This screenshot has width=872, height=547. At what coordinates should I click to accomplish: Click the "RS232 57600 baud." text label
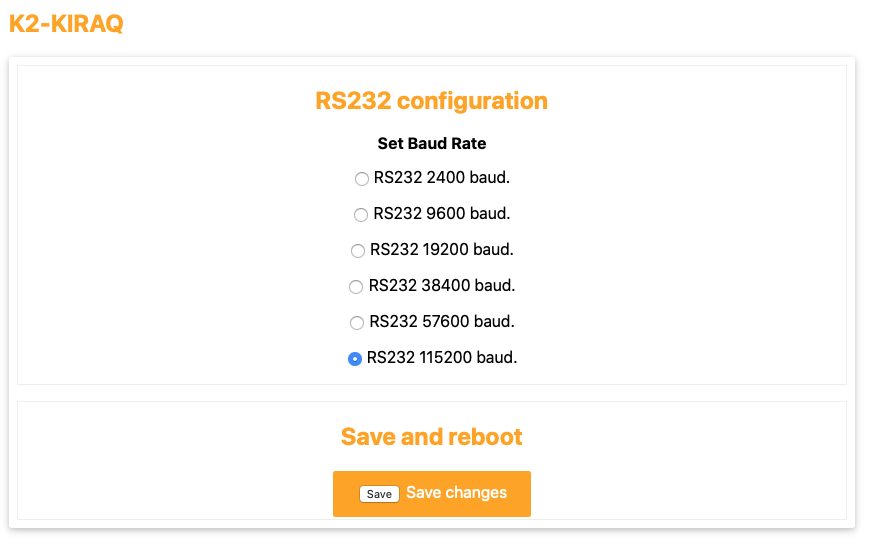click(442, 322)
